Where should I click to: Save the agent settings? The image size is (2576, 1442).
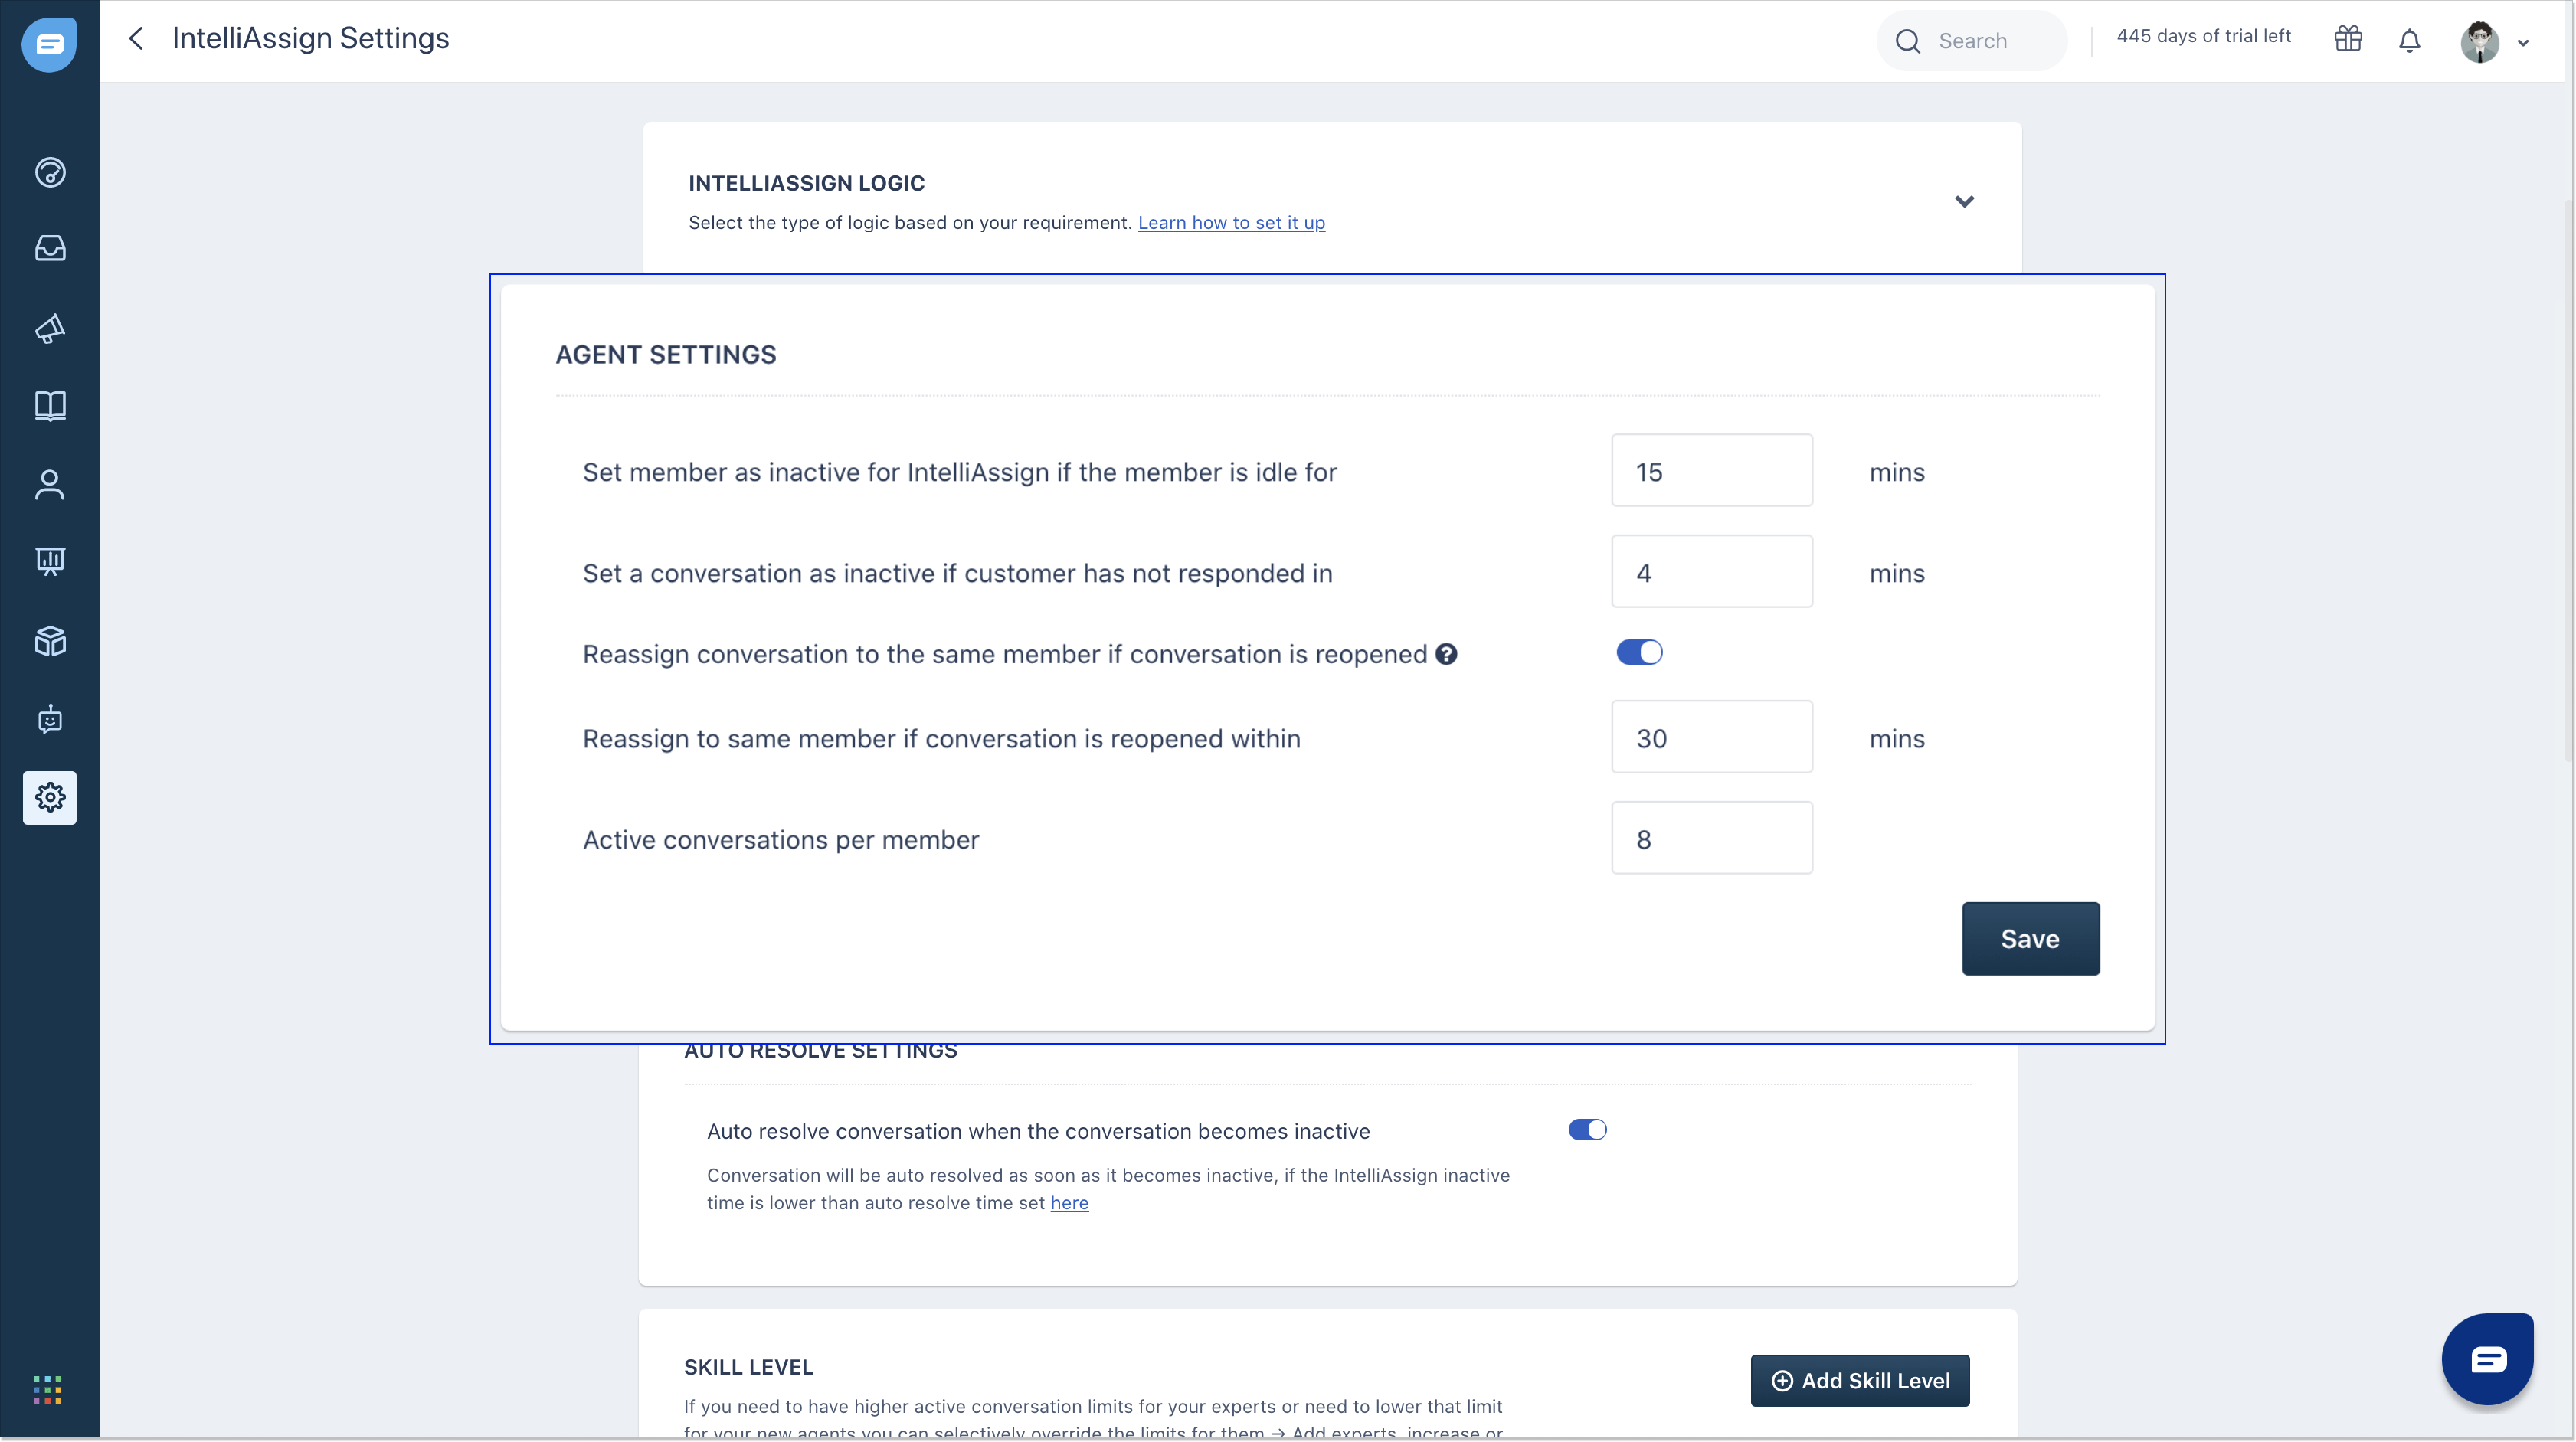pos(2031,939)
